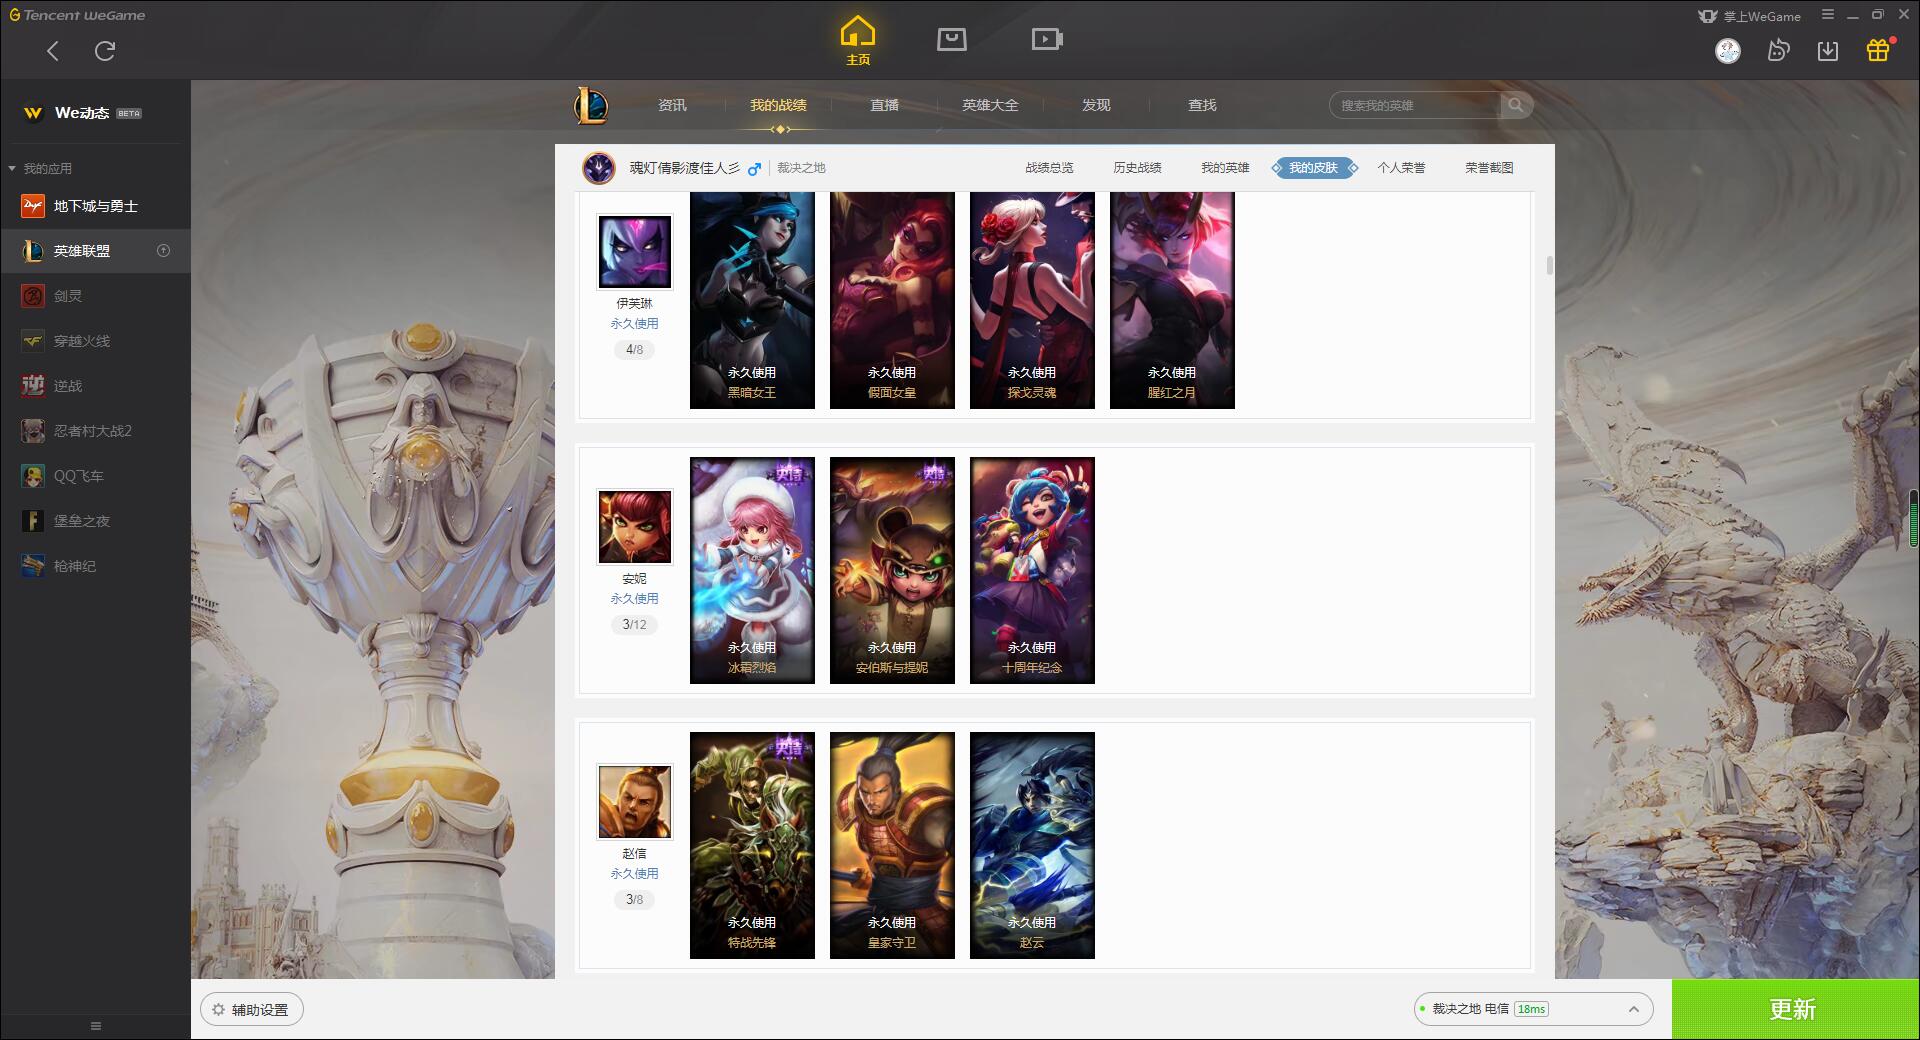
Task: Click the 伊芙琳 champion portrait
Action: click(635, 251)
